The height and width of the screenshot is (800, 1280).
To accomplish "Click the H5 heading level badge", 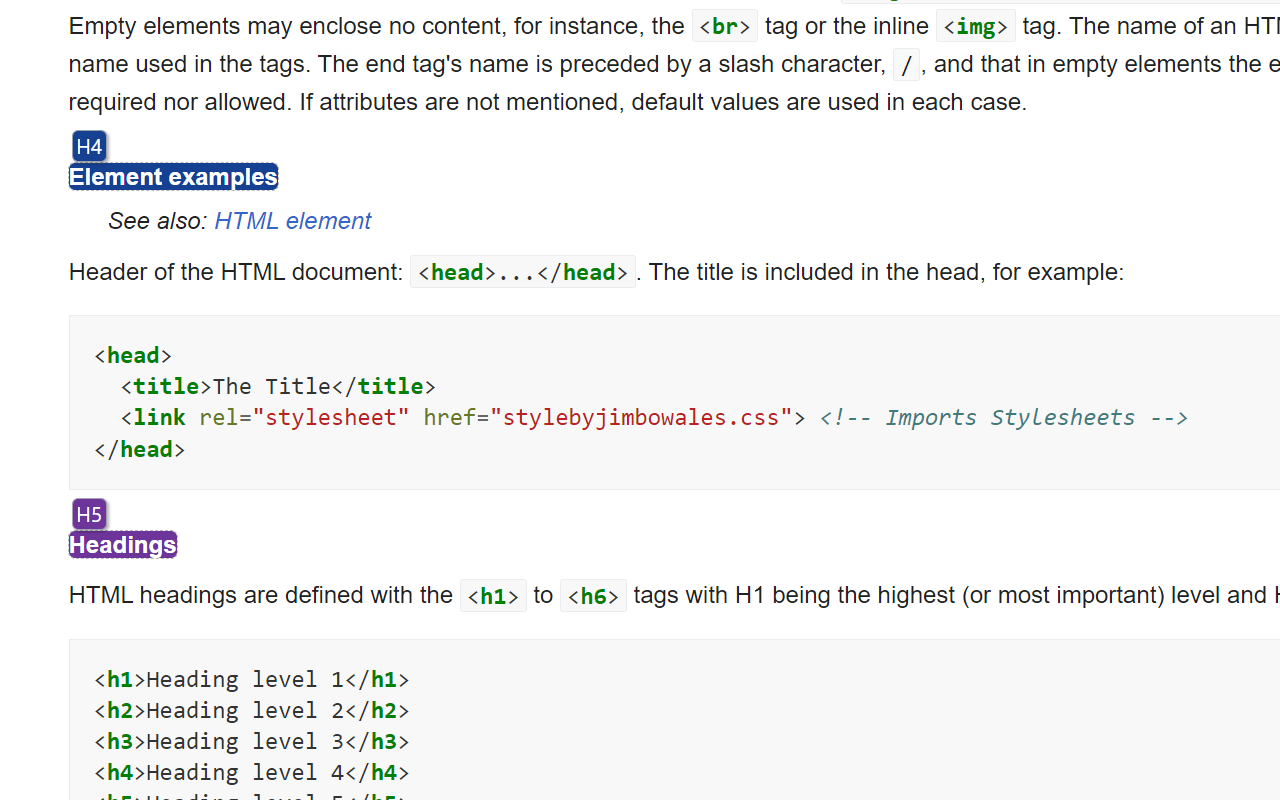I will pos(89,514).
